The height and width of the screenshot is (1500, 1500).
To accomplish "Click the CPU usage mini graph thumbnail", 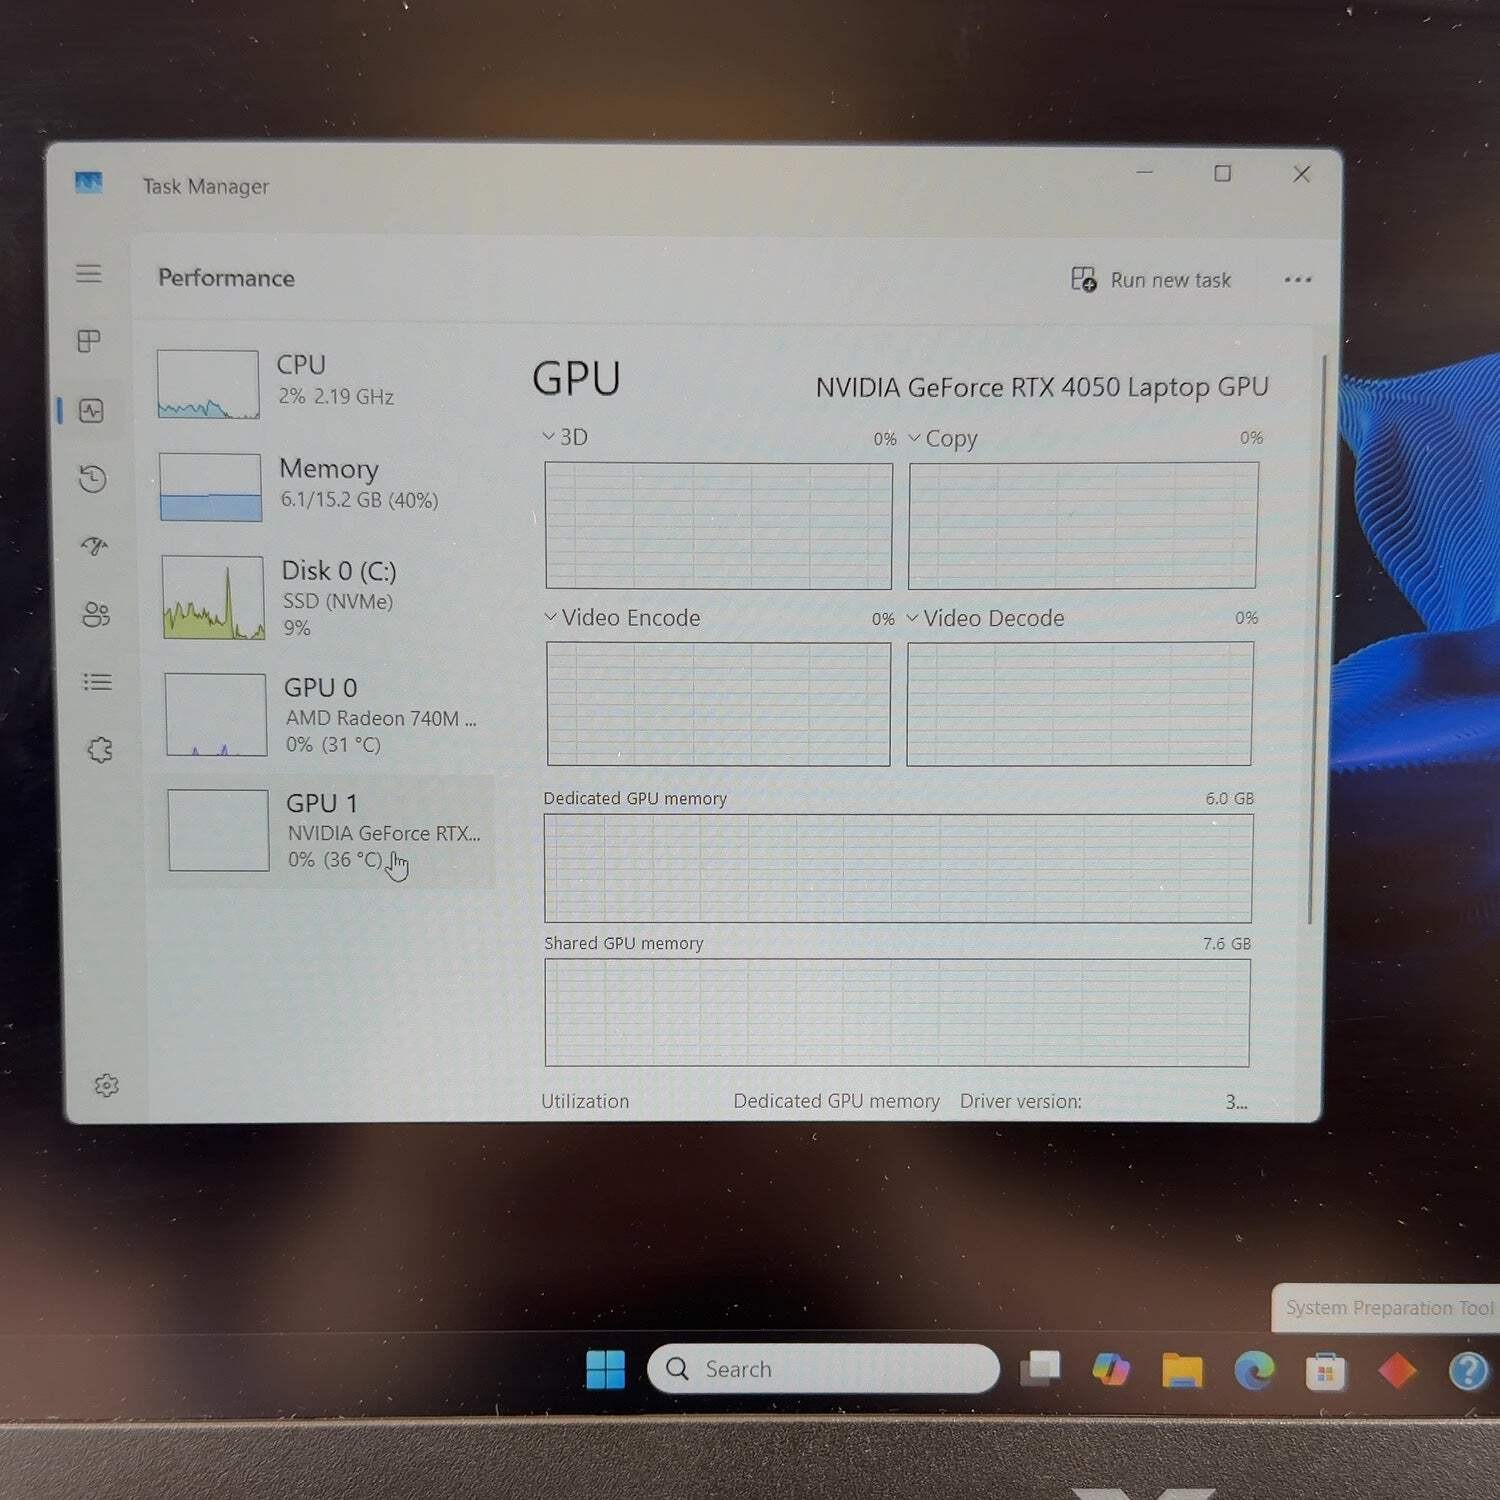I will coord(208,384).
